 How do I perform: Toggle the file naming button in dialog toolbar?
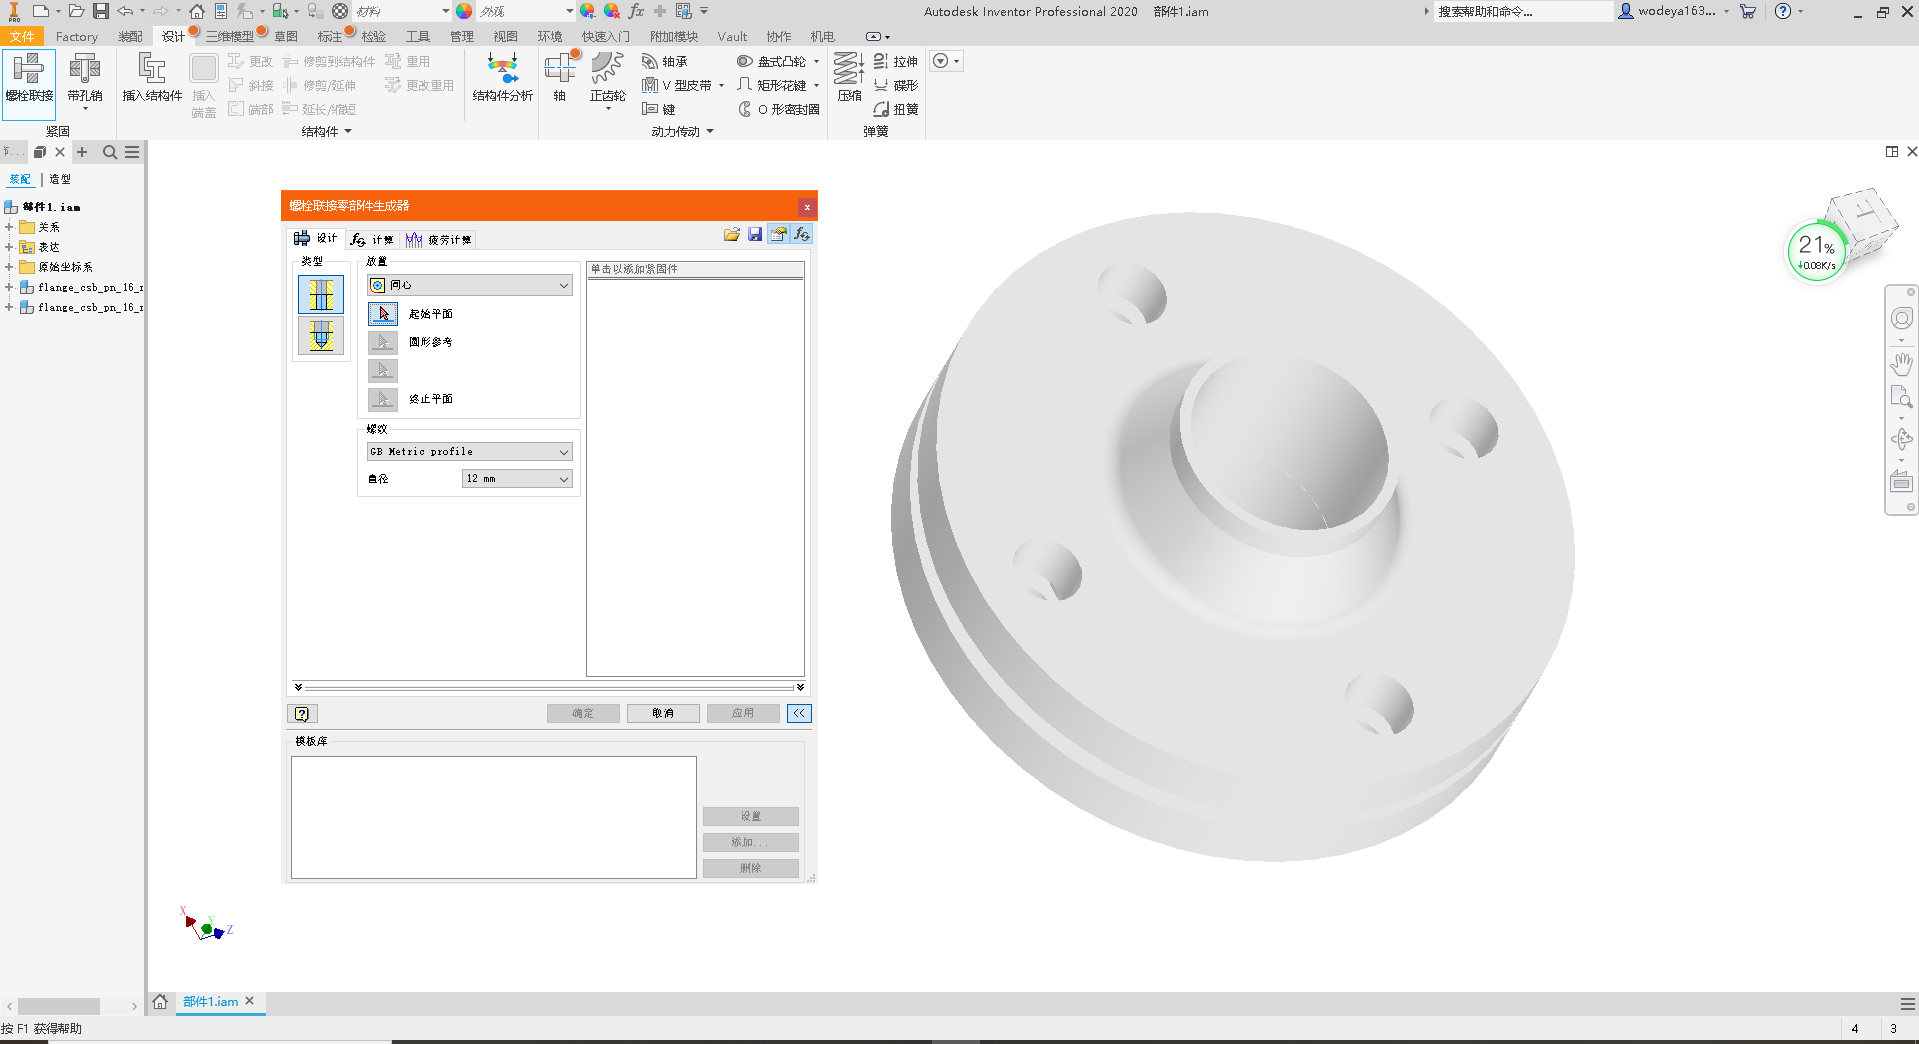[x=778, y=234]
